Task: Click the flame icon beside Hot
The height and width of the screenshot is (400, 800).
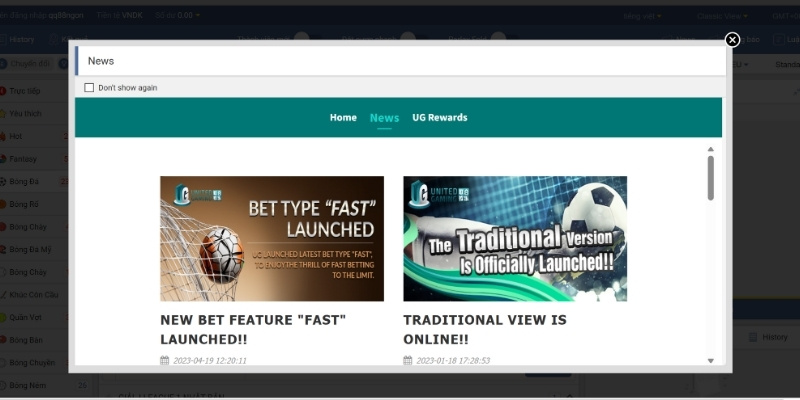Action: (x=3, y=136)
